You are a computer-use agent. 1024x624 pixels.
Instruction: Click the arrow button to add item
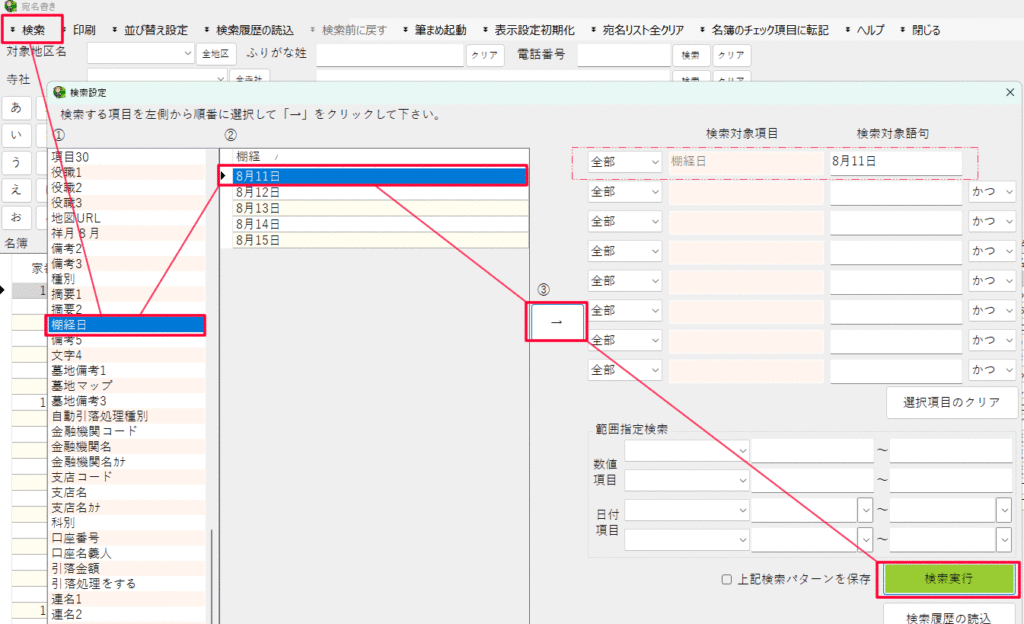coord(557,323)
